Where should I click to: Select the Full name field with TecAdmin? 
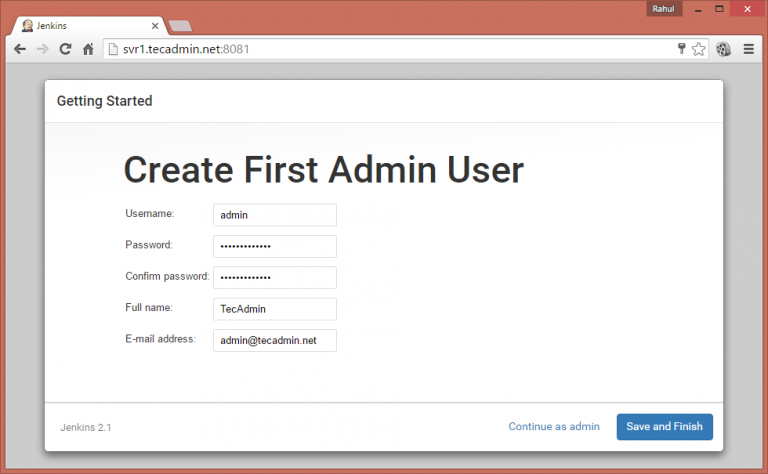[x=275, y=309]
